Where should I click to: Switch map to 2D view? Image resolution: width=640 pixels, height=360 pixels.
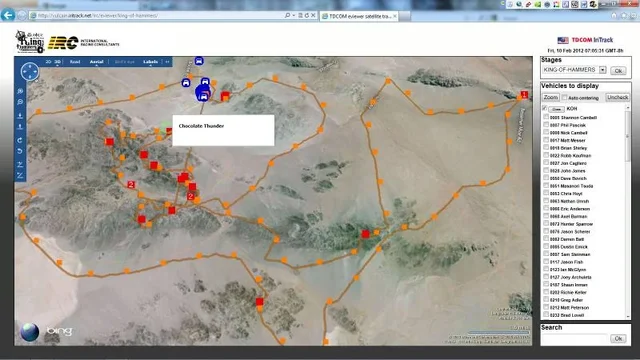[48, 62]
